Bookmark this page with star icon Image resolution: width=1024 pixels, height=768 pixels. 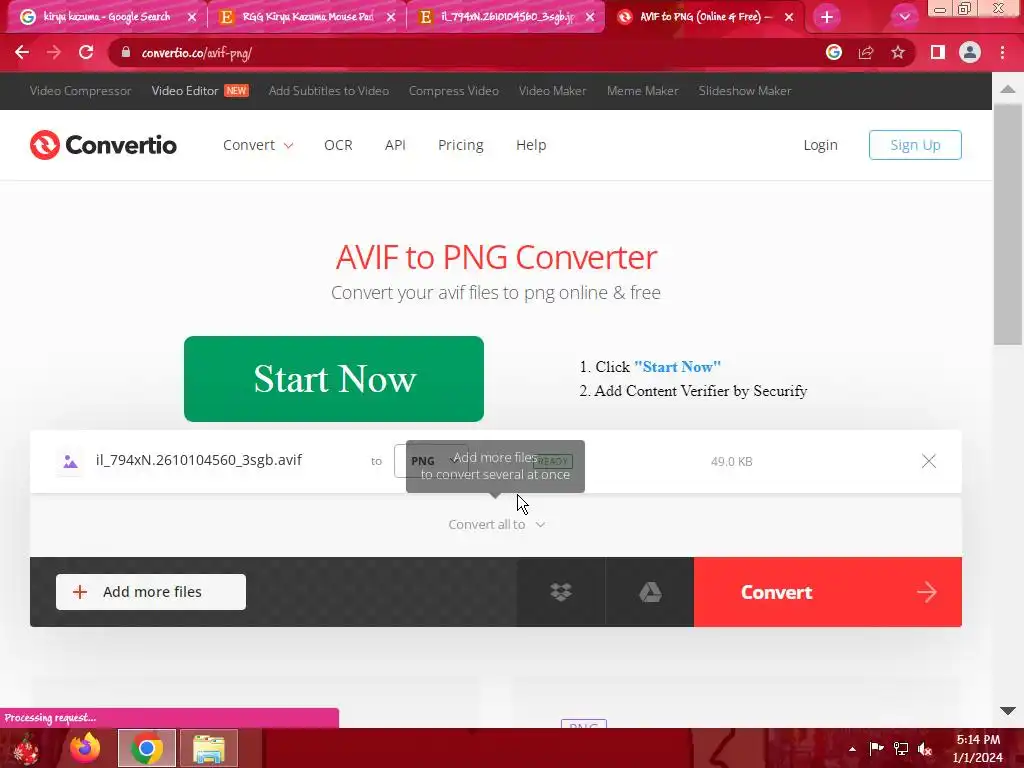[x=898, y=52]
